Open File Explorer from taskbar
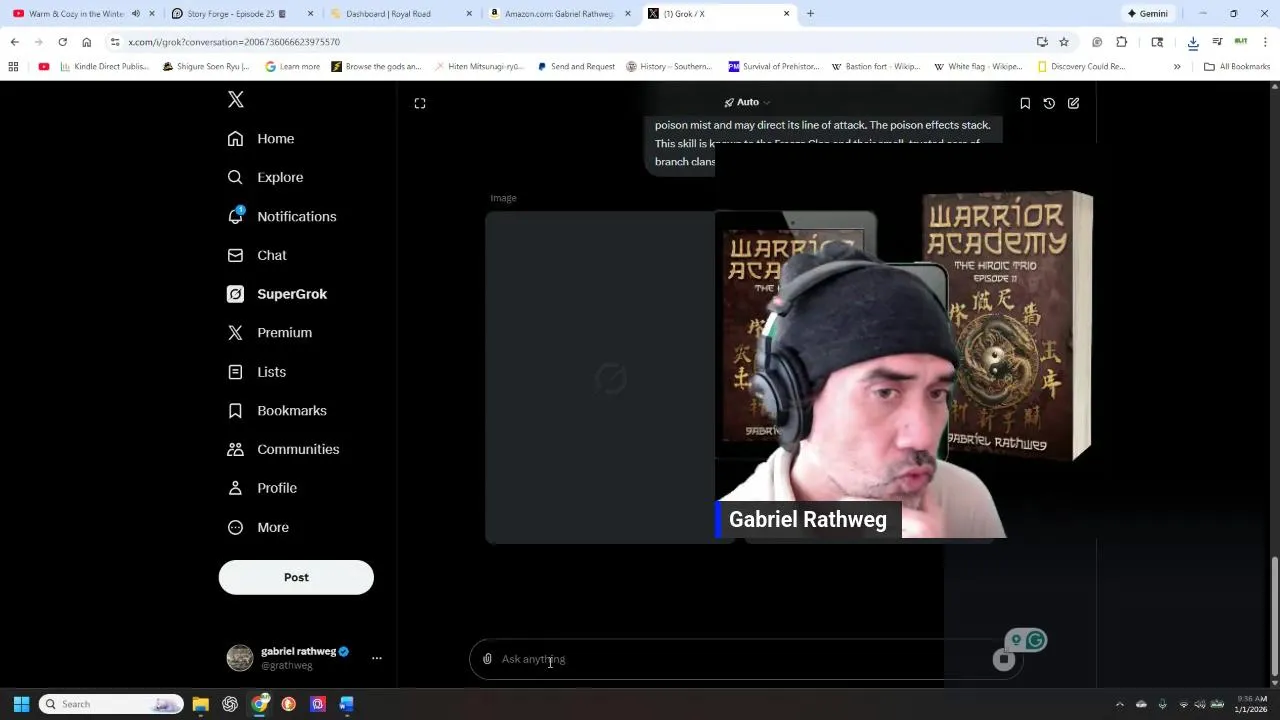This screenshot has width=1280, height=720. (200, 704)
